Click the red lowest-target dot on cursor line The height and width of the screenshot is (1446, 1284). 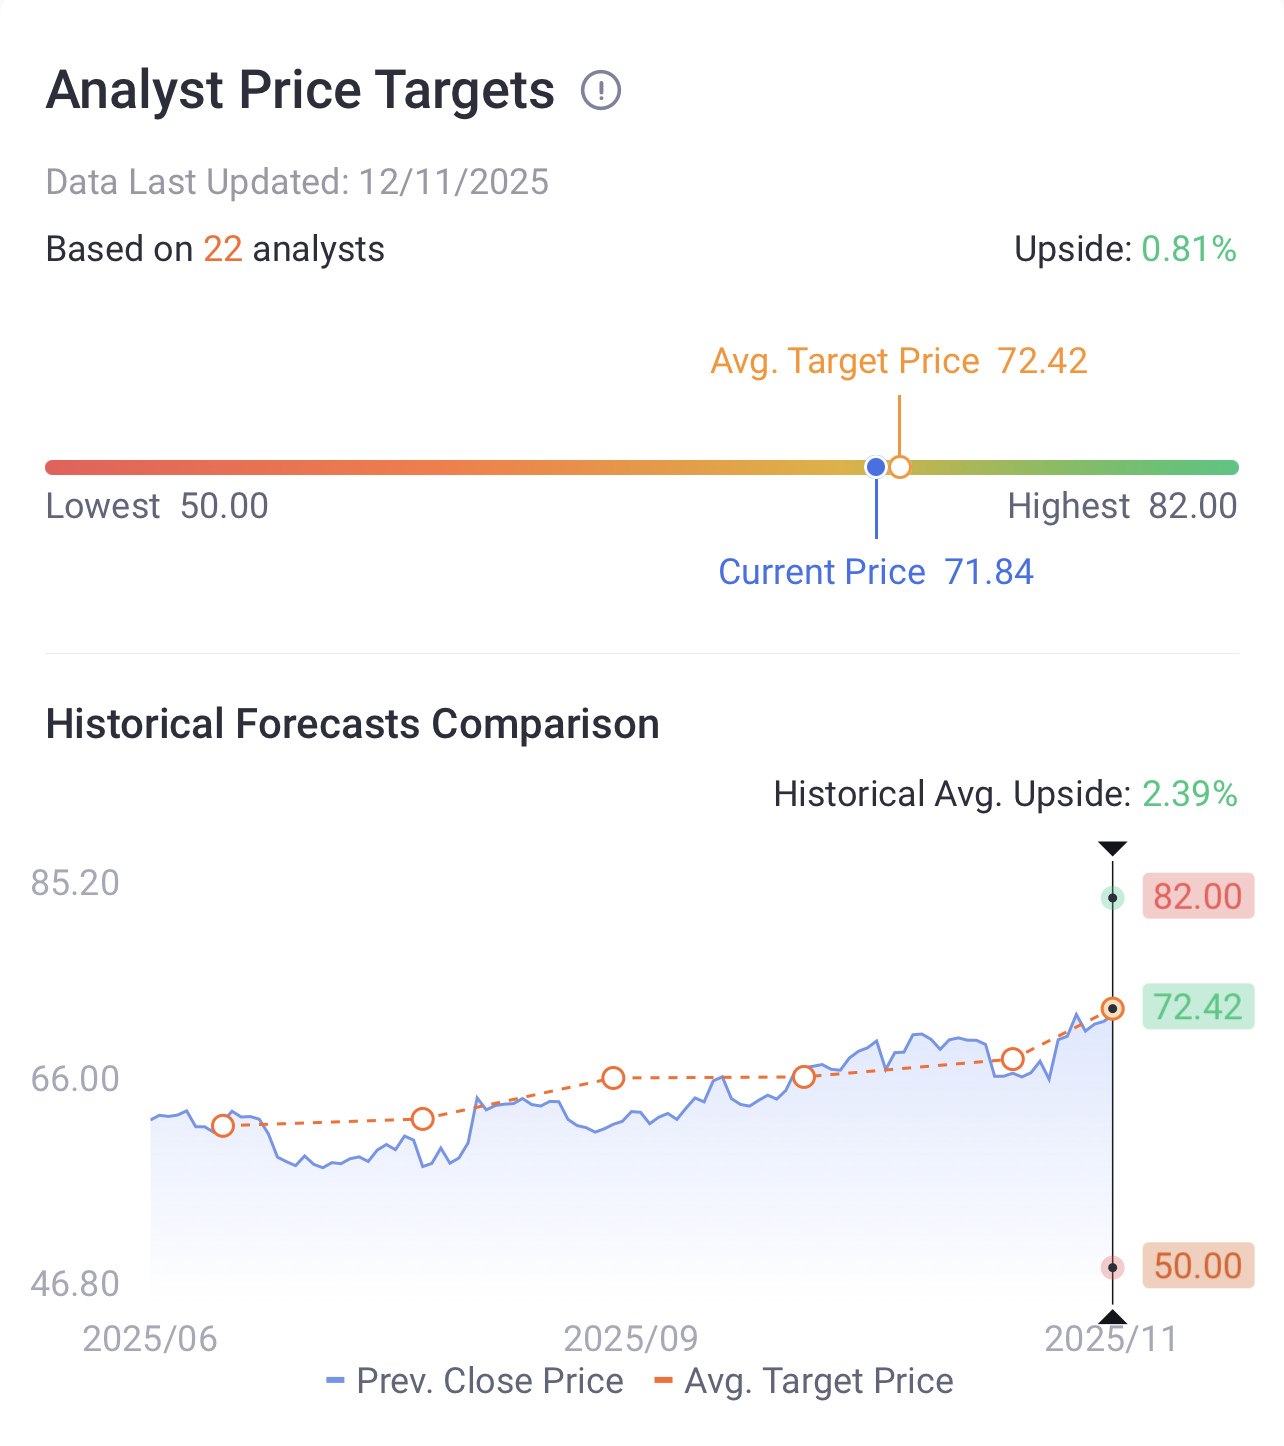(1112, 1268)
